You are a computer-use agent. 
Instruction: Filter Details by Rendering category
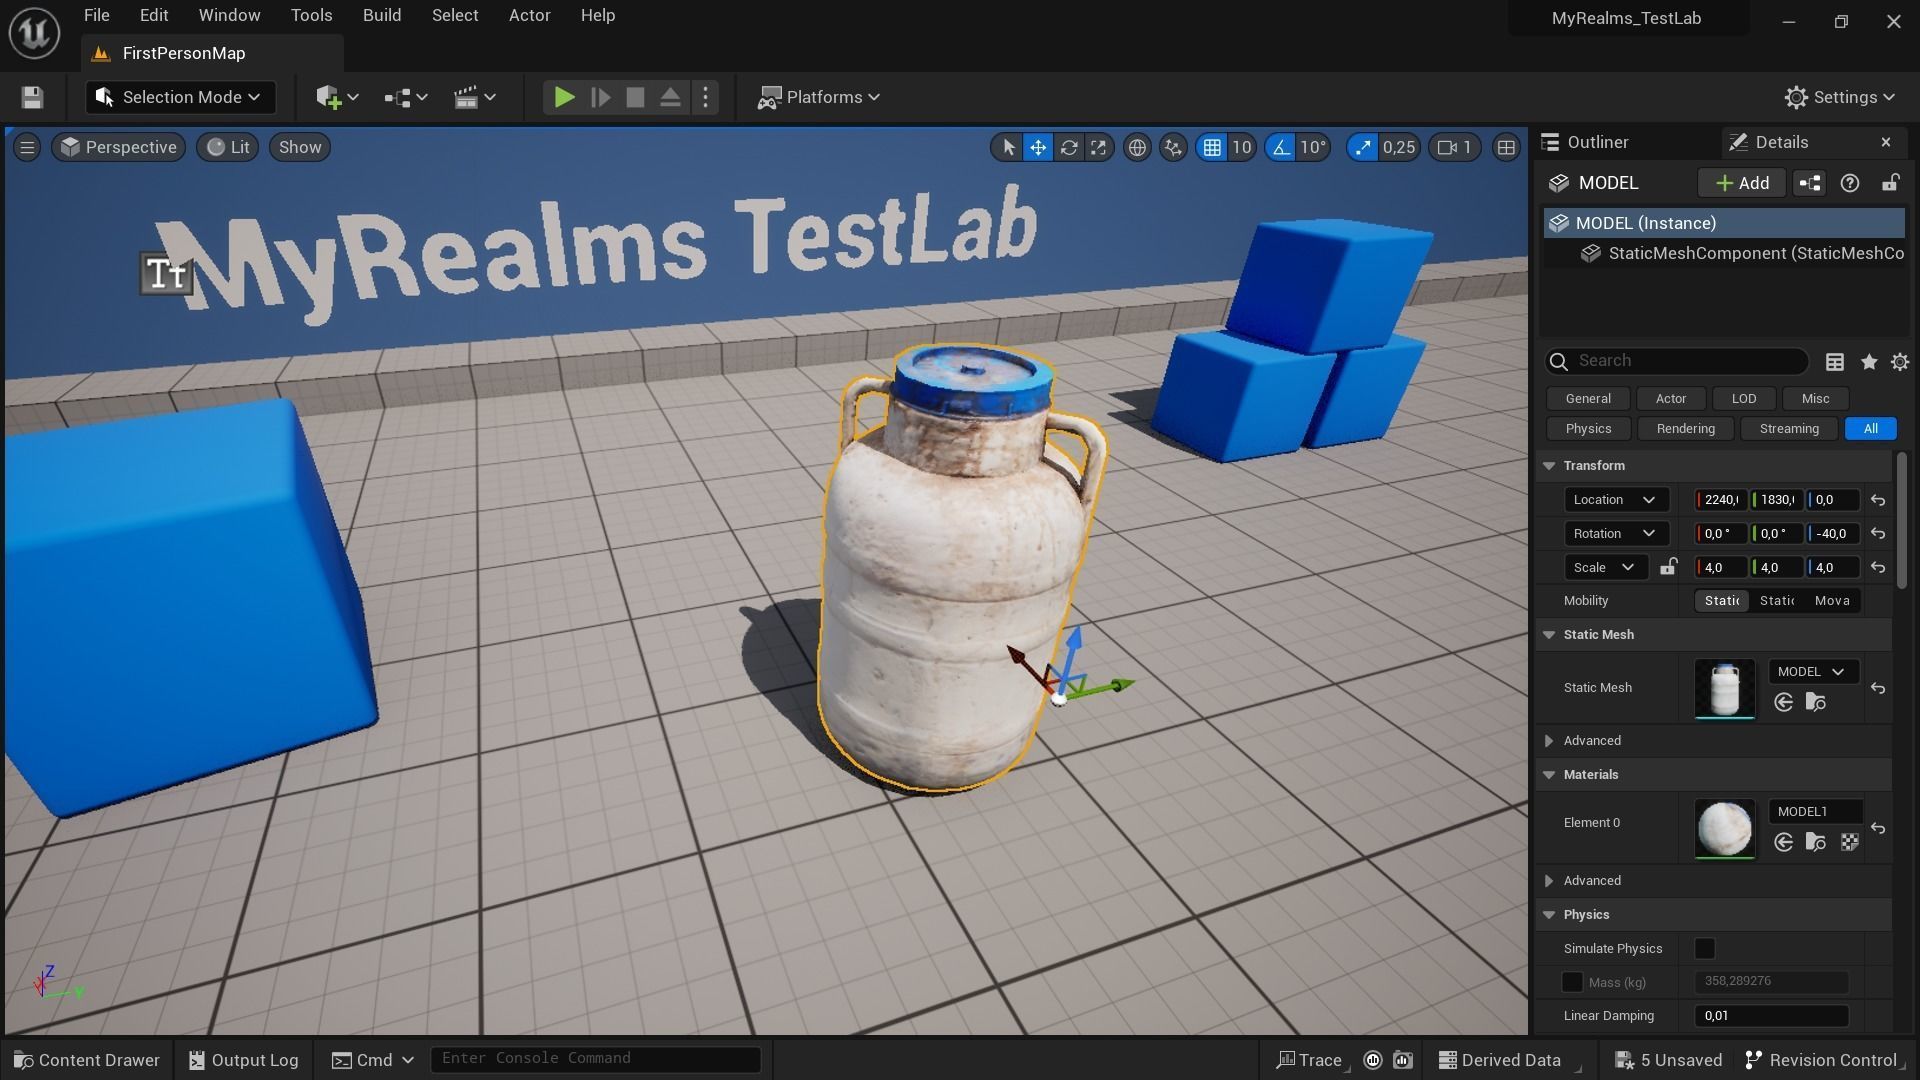click(x=1685, y=428)
